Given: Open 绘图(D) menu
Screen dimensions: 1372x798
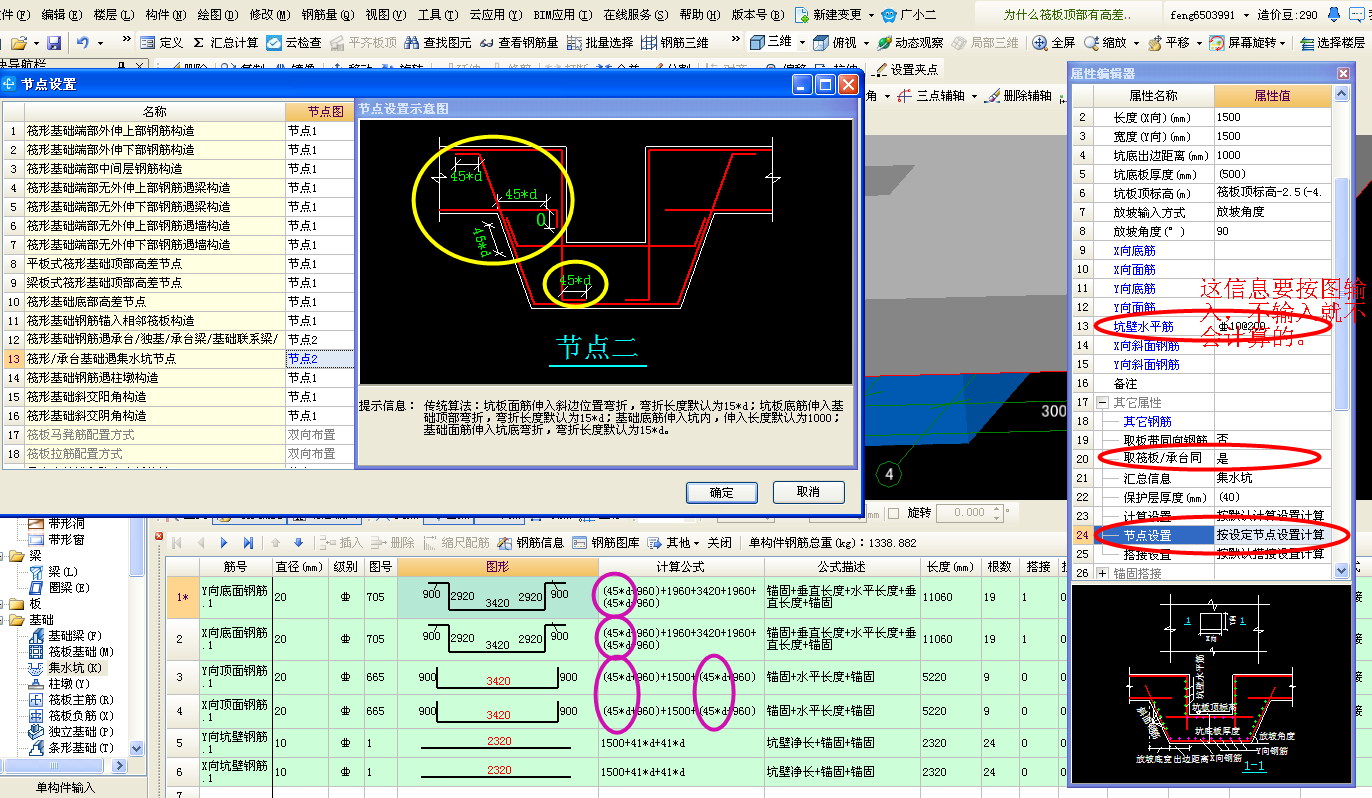Looking at the screenshot, I should [x=217, y=15].
